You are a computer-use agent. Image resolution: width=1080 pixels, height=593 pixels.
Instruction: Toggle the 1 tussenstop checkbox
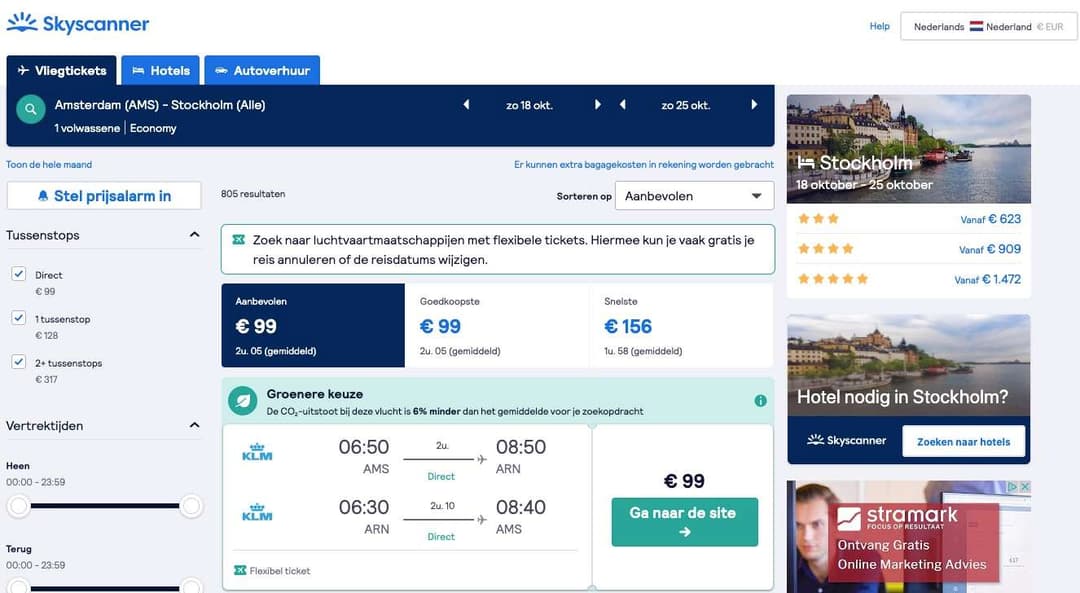click(19, 318)
